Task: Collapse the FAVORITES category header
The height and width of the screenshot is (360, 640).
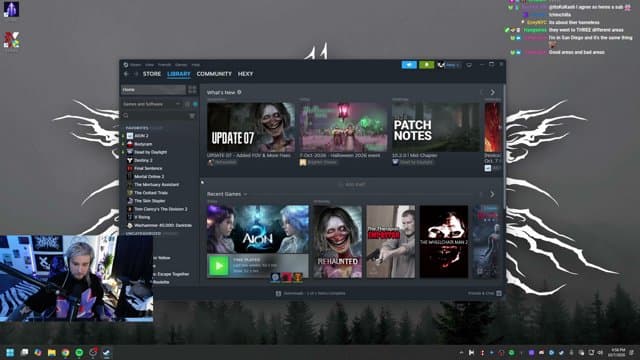Action: tap(137, 128)
